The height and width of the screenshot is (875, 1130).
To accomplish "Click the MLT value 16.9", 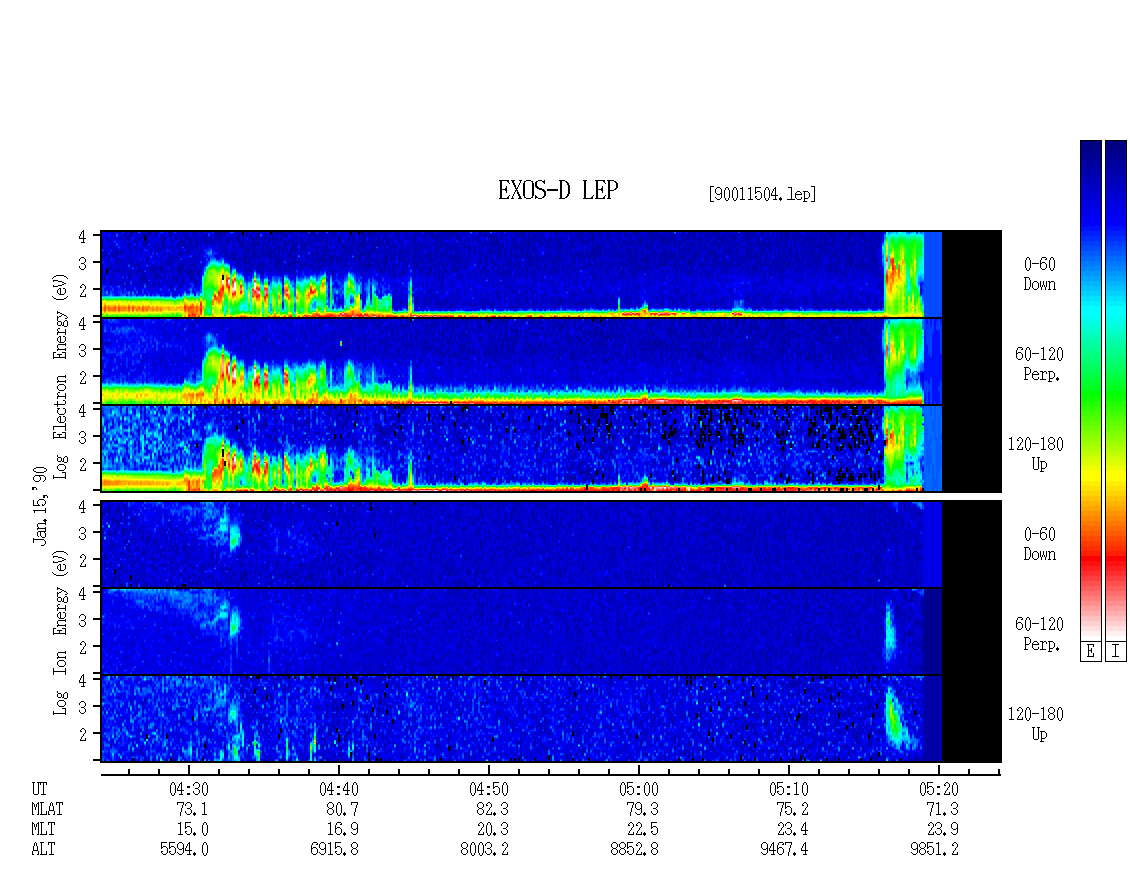I will click(342, 830).
